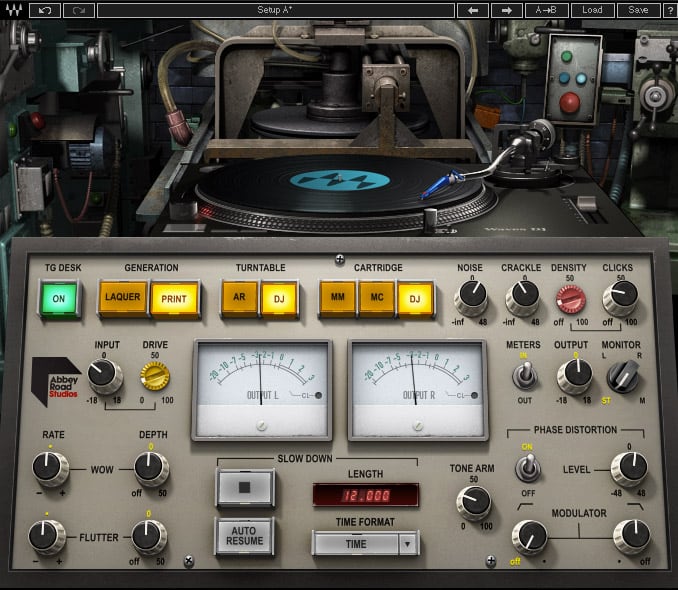Open the TIME FORMAT dropdown arrow
Screen dimensions: 678x590
pos(408,544)
